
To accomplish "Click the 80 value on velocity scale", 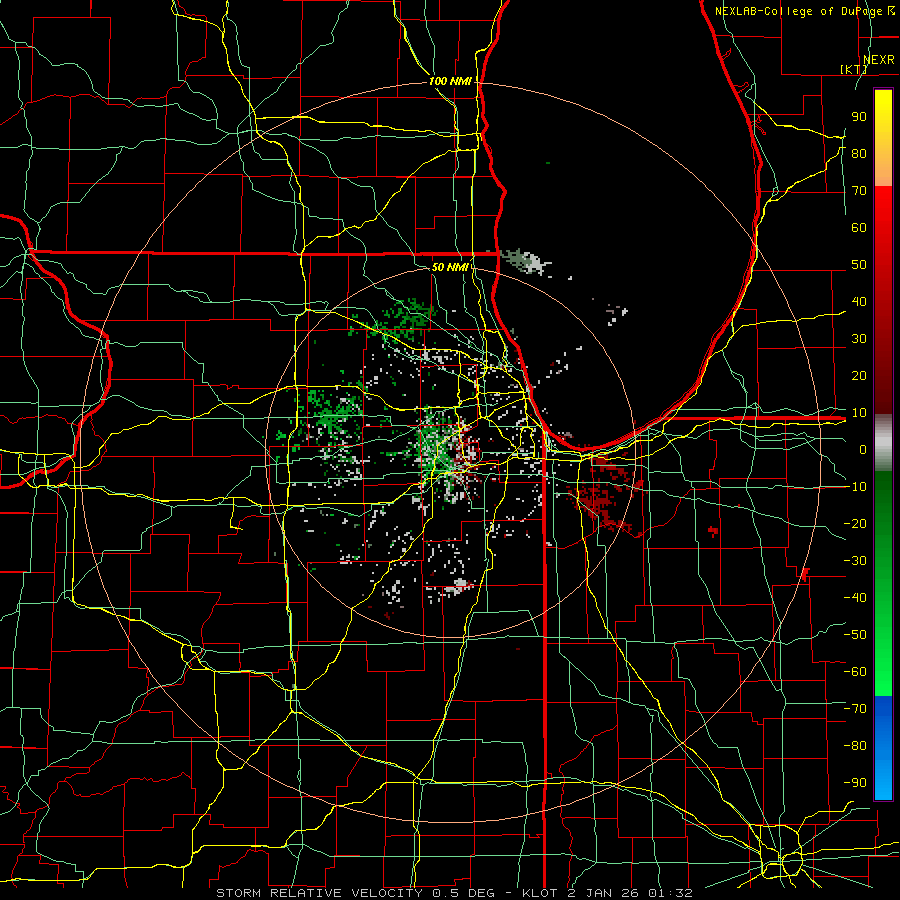I will (x=859, y=153).
